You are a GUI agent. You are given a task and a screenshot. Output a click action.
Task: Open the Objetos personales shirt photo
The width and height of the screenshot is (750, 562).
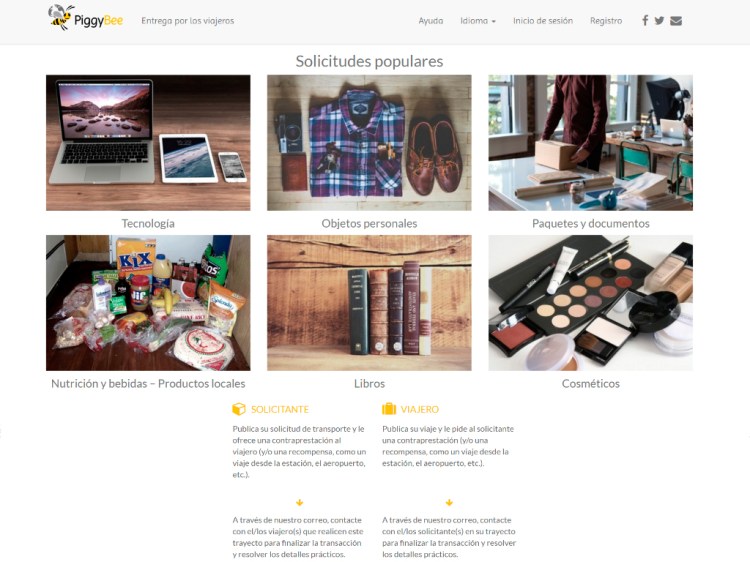[369, 143]
